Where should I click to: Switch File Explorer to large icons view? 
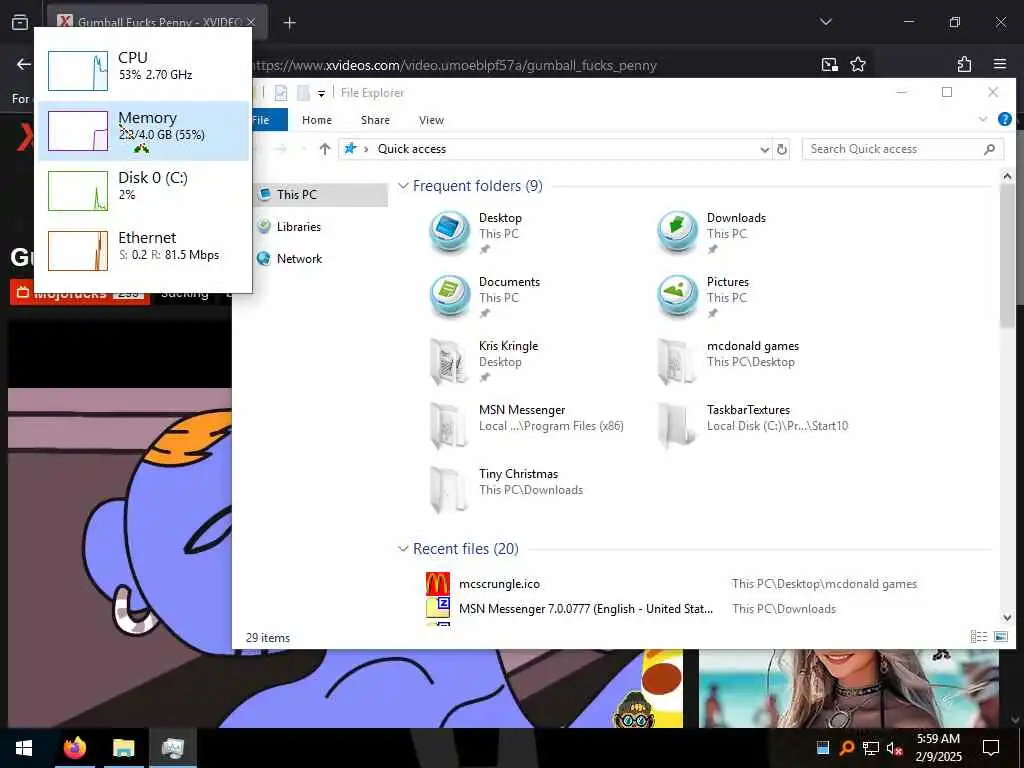click(x=1000, y=637)
